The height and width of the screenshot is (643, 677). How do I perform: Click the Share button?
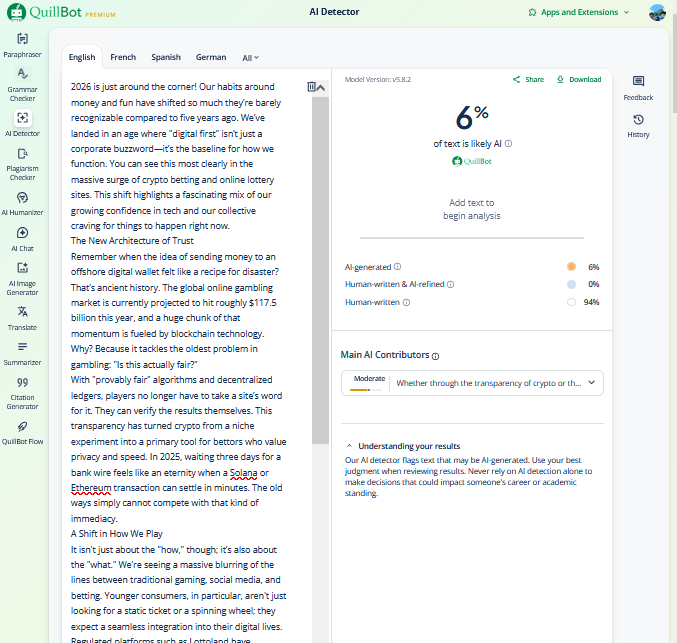coord(528,79)
